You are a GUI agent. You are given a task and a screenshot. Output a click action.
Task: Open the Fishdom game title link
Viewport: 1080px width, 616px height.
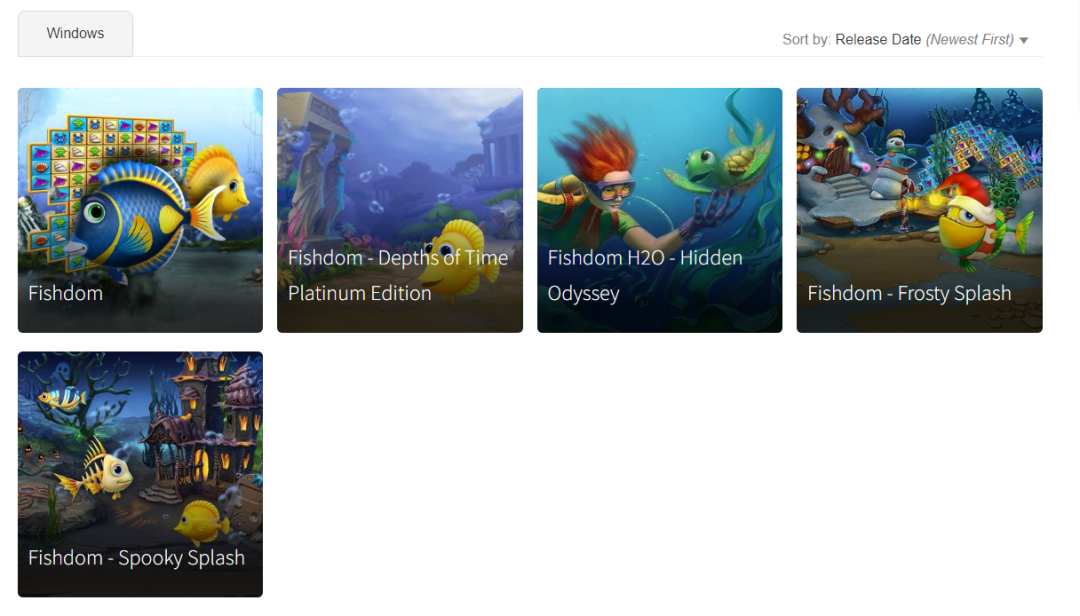(65, 294)
